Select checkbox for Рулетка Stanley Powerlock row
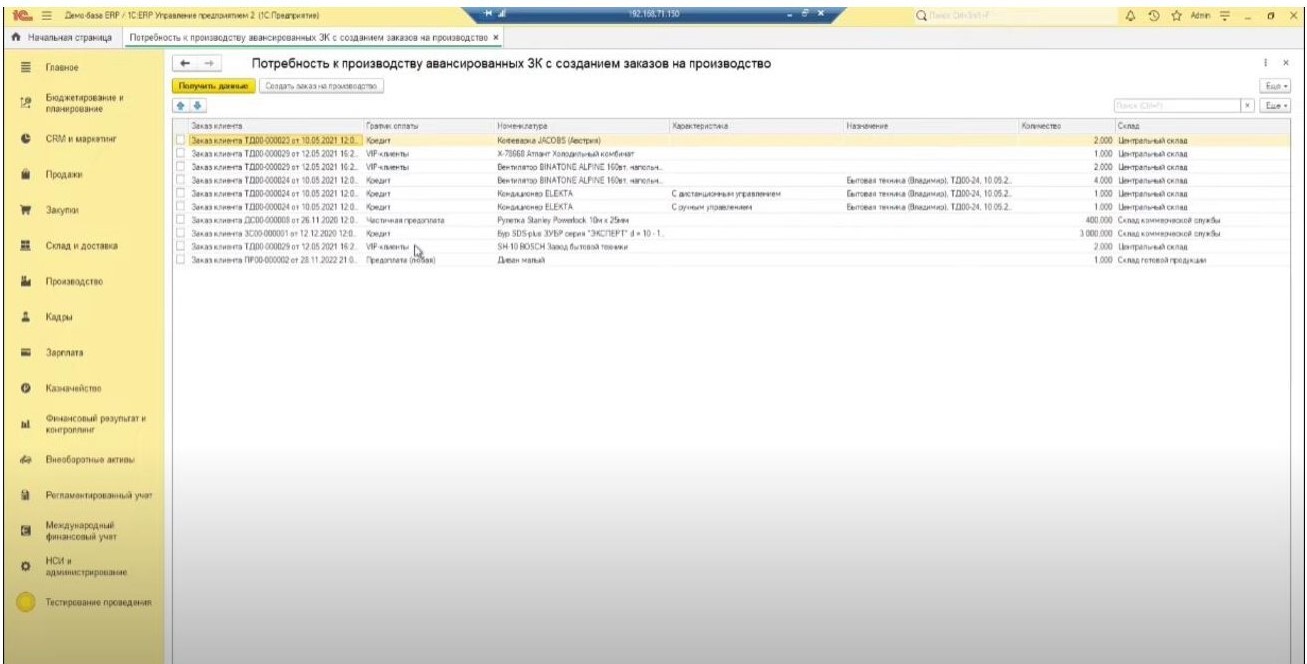 point(181,220)
